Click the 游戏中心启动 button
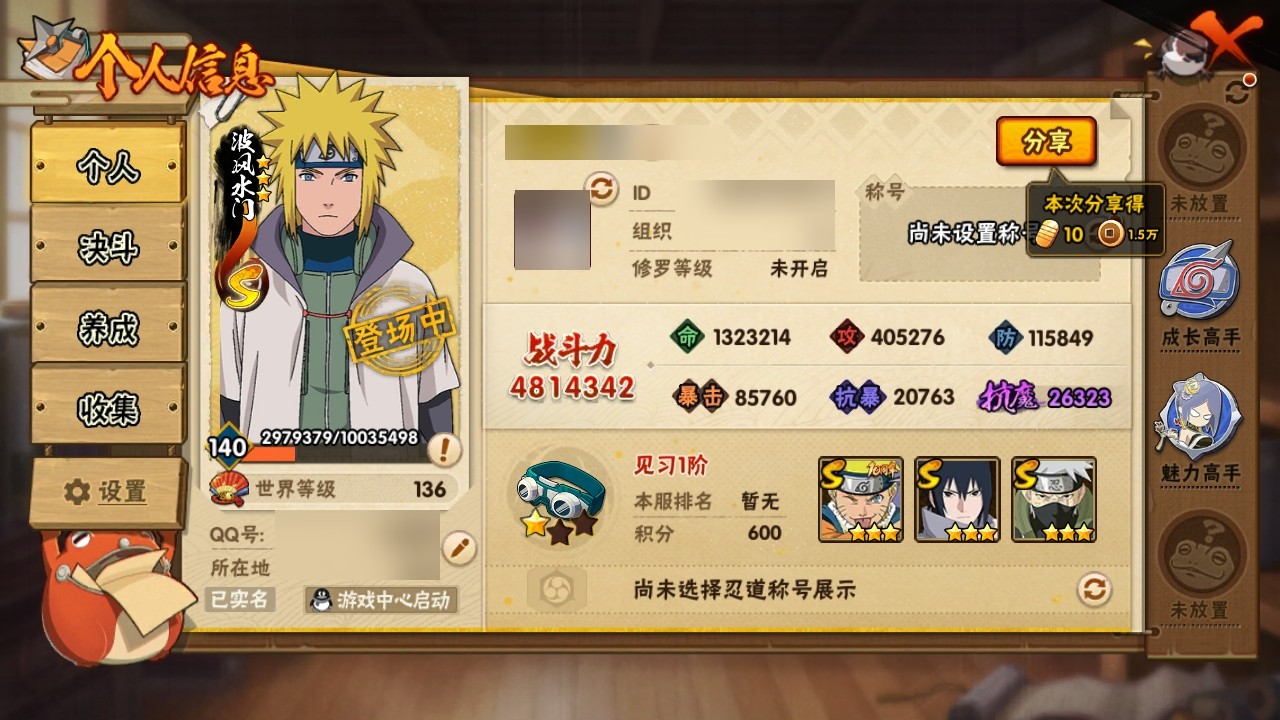 [x=382, y=600]
